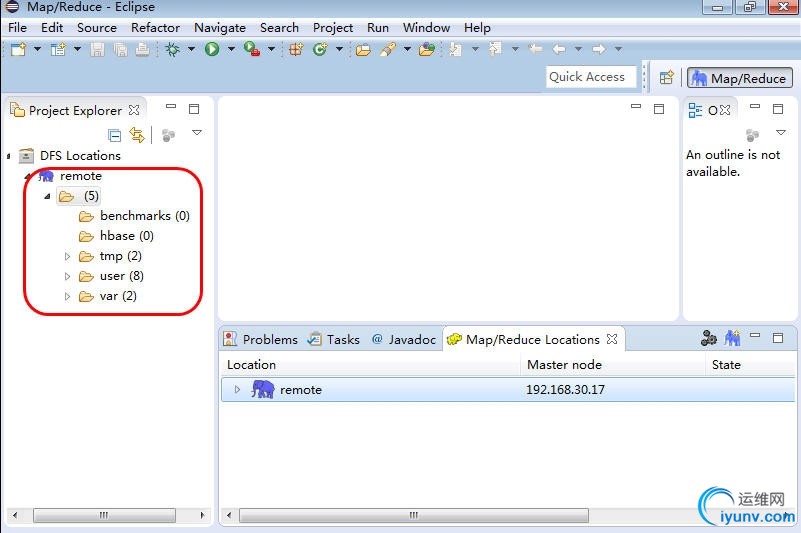Click the Print toolbar icon
This screenshot has width=801, height=533.
click(143, 50)
